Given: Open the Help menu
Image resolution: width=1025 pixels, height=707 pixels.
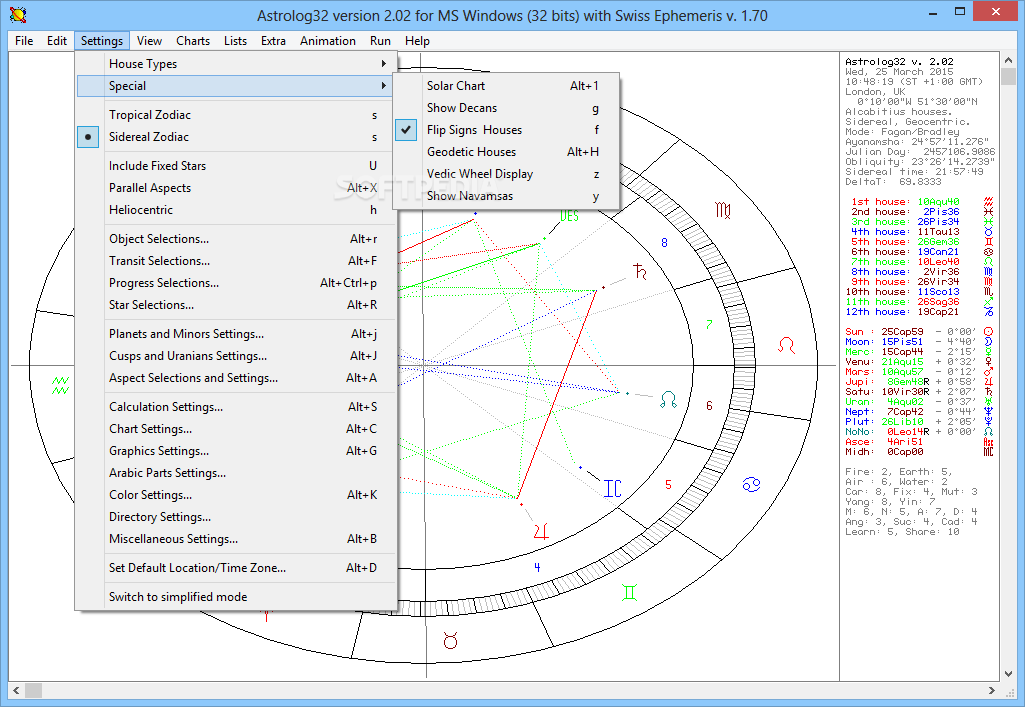Looking at the screenshot, I should 417,41.
